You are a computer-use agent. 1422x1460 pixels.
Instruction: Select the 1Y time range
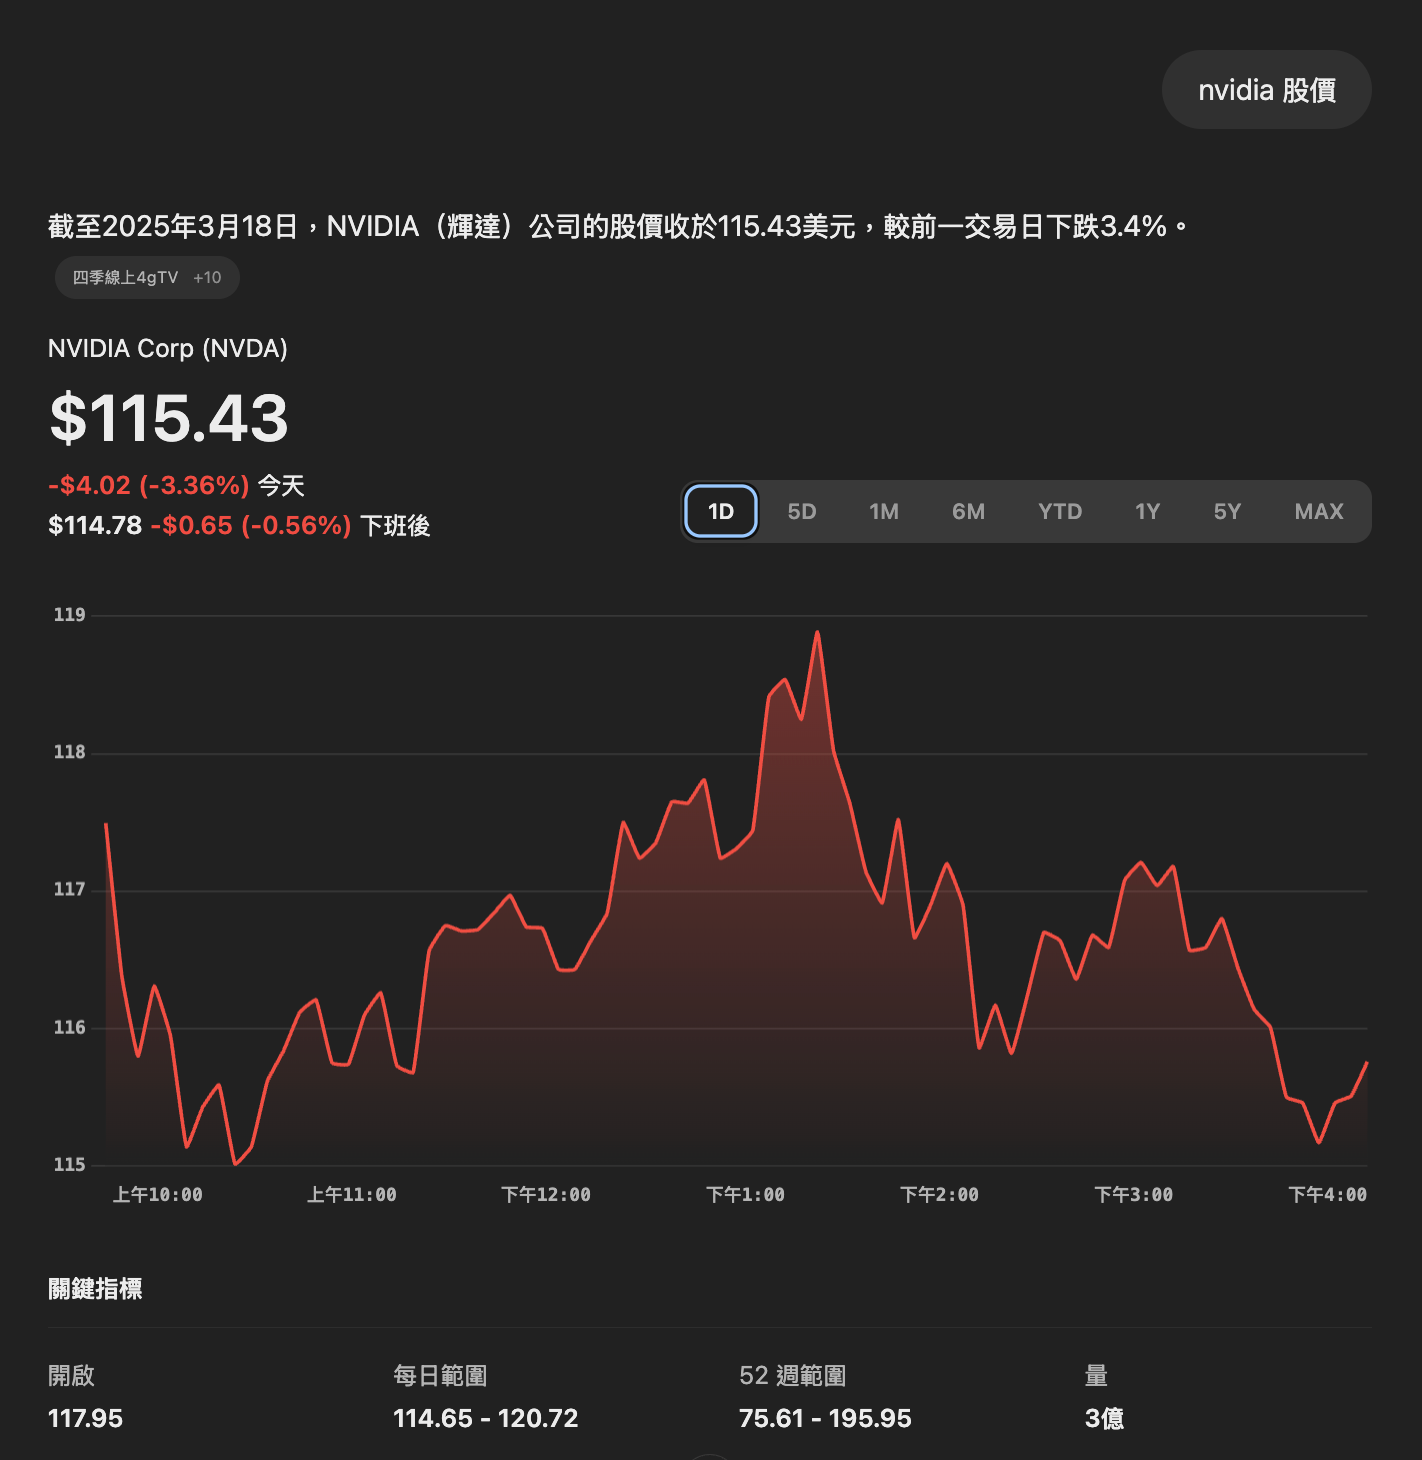tap(1147, 511)
